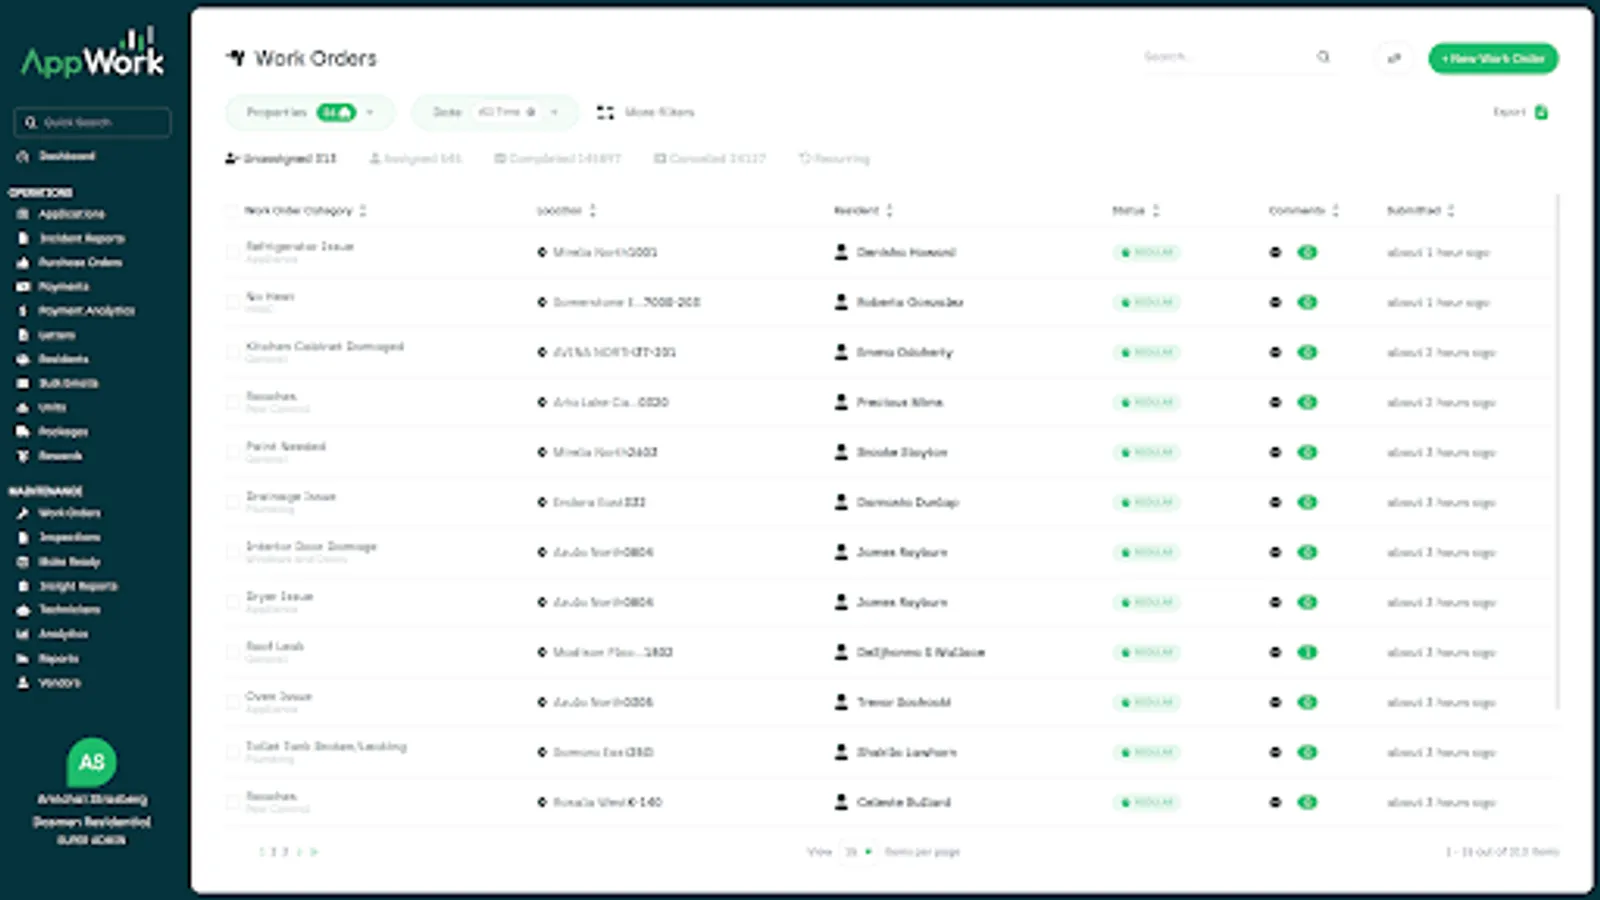The image size is (1600, 900).
Task: Check the Roof Leak work order row
Action: 231,652
